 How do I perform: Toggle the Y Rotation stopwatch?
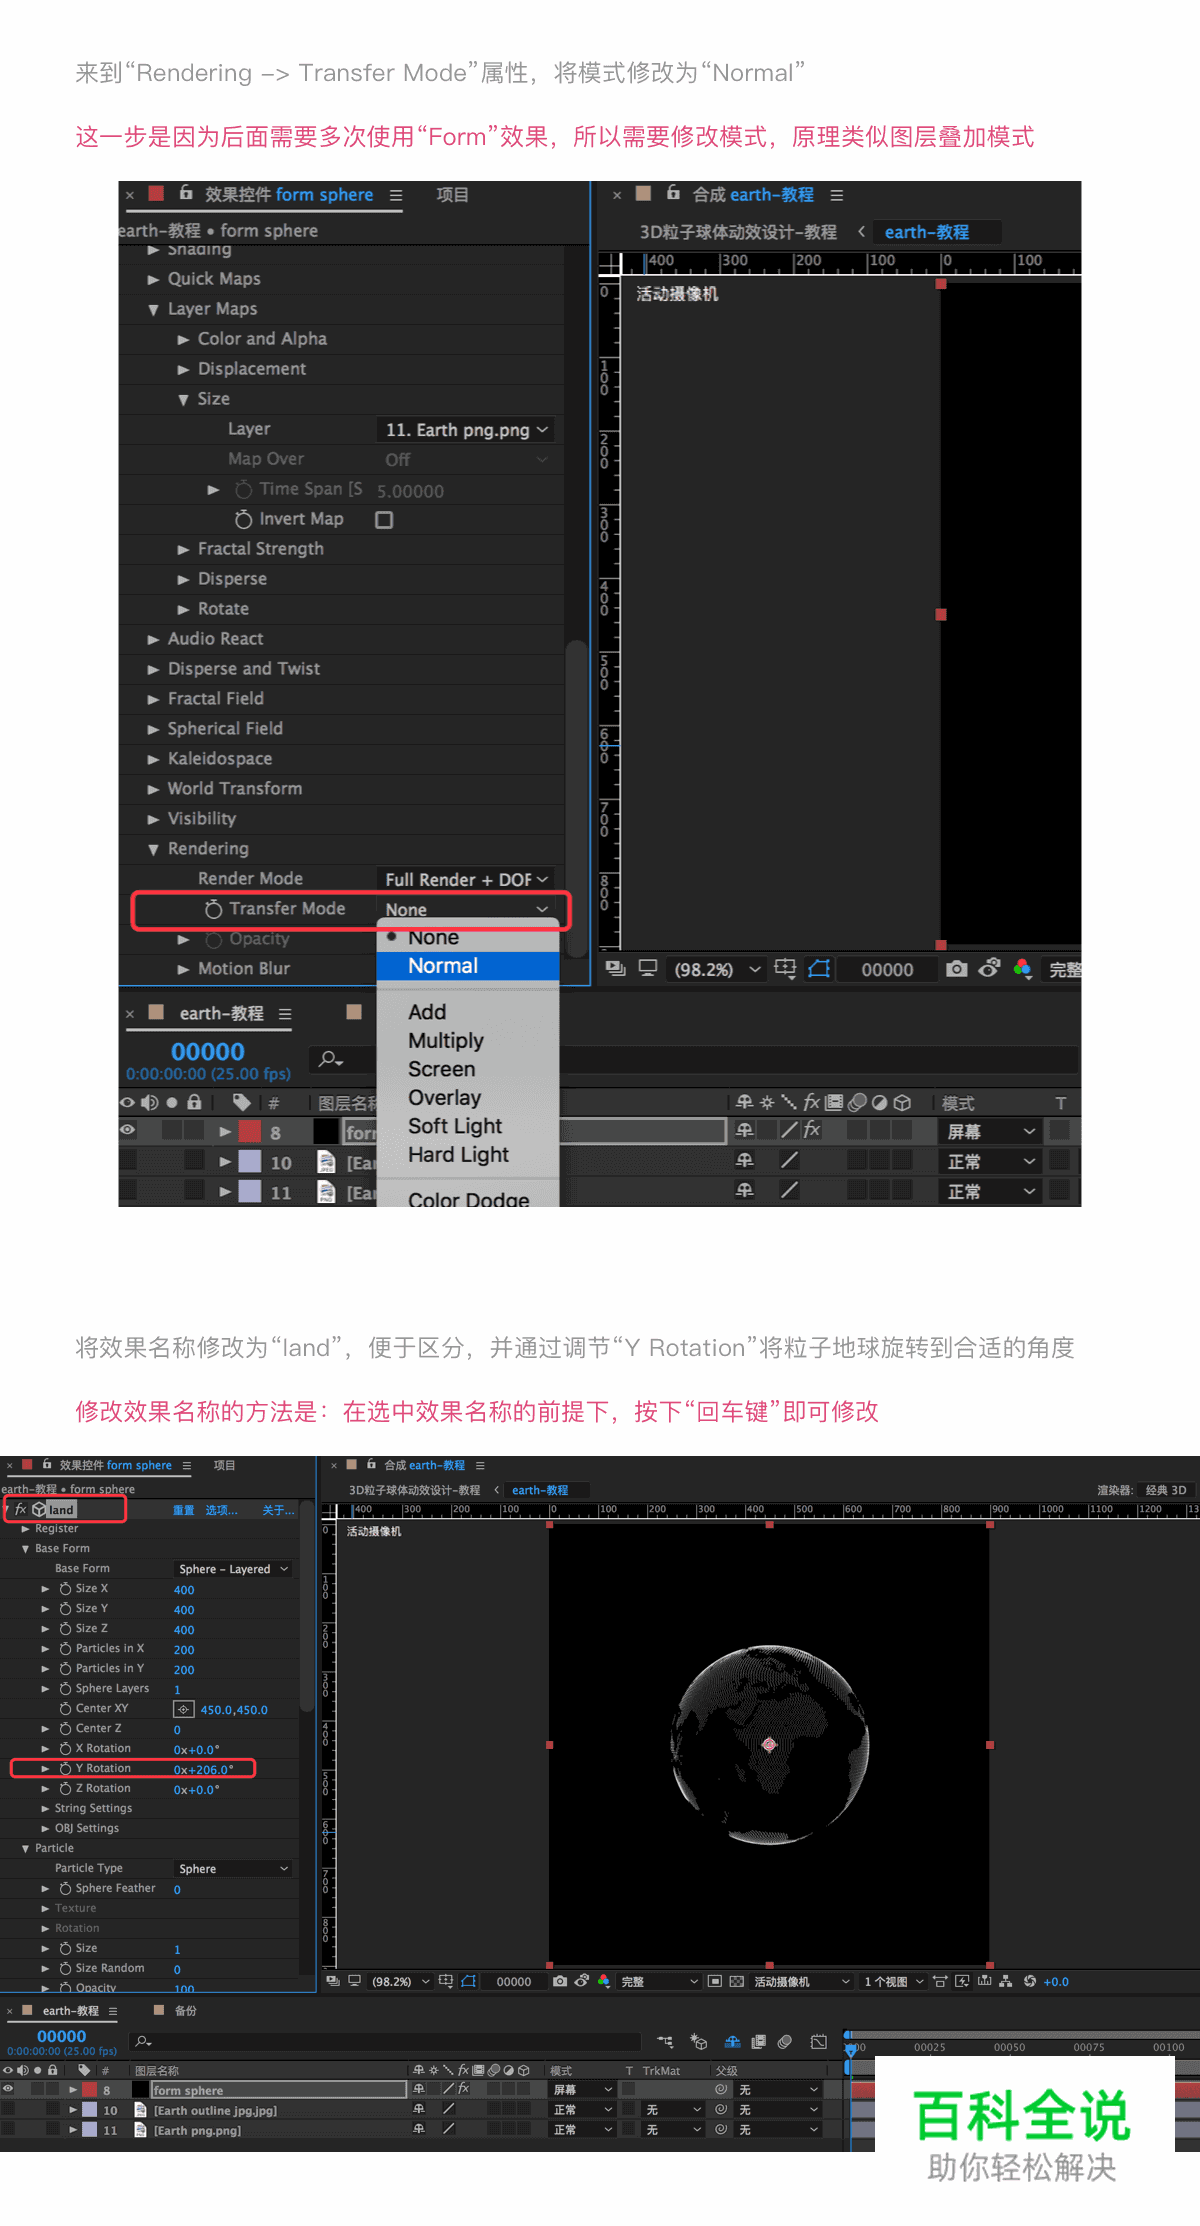point(65,1768)
